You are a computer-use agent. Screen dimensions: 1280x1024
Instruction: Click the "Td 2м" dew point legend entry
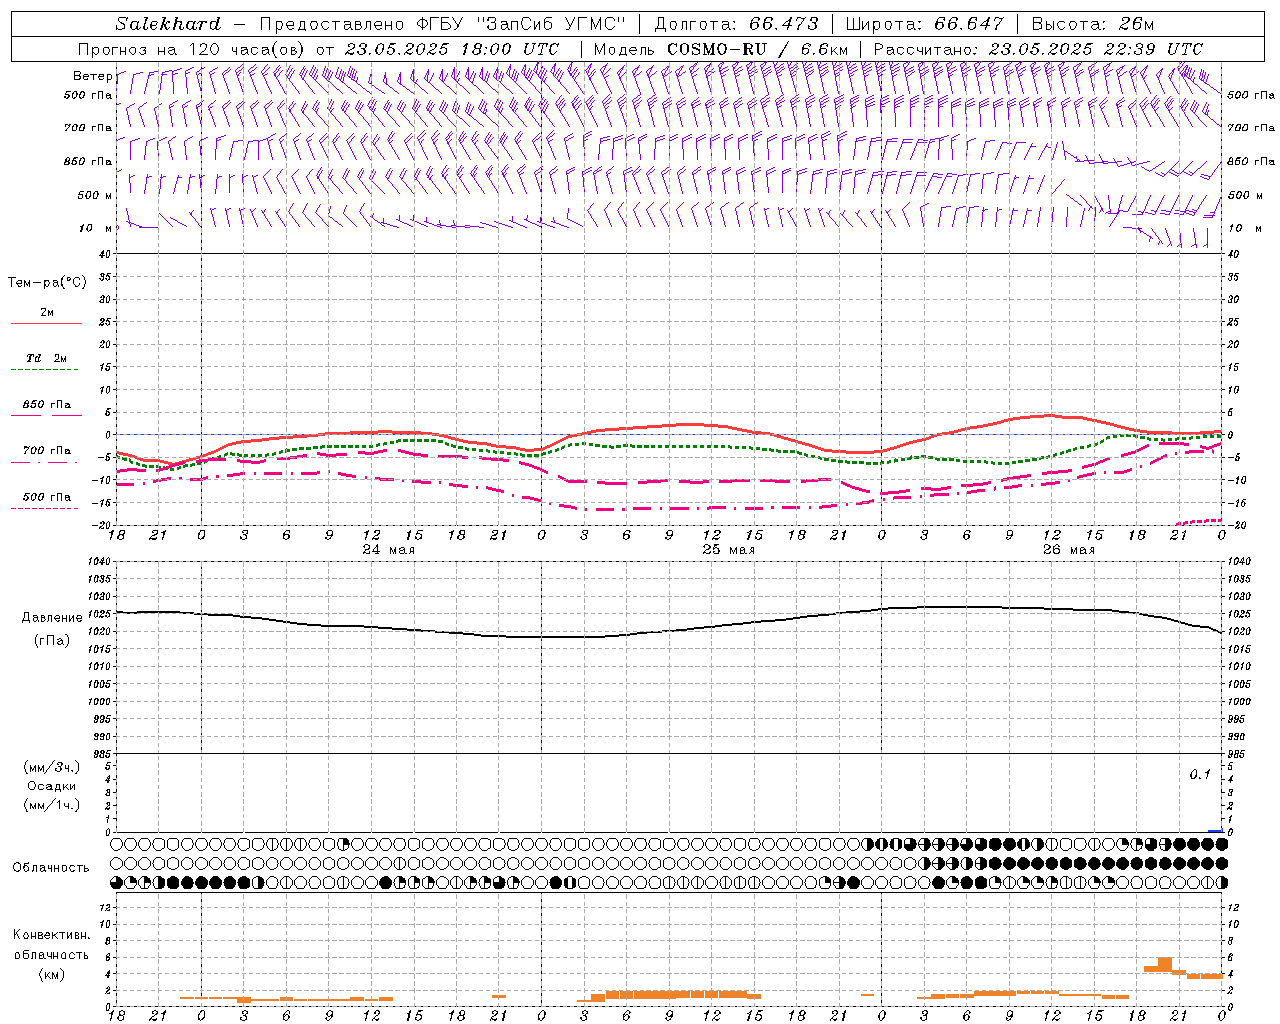[x=47, y=358]
